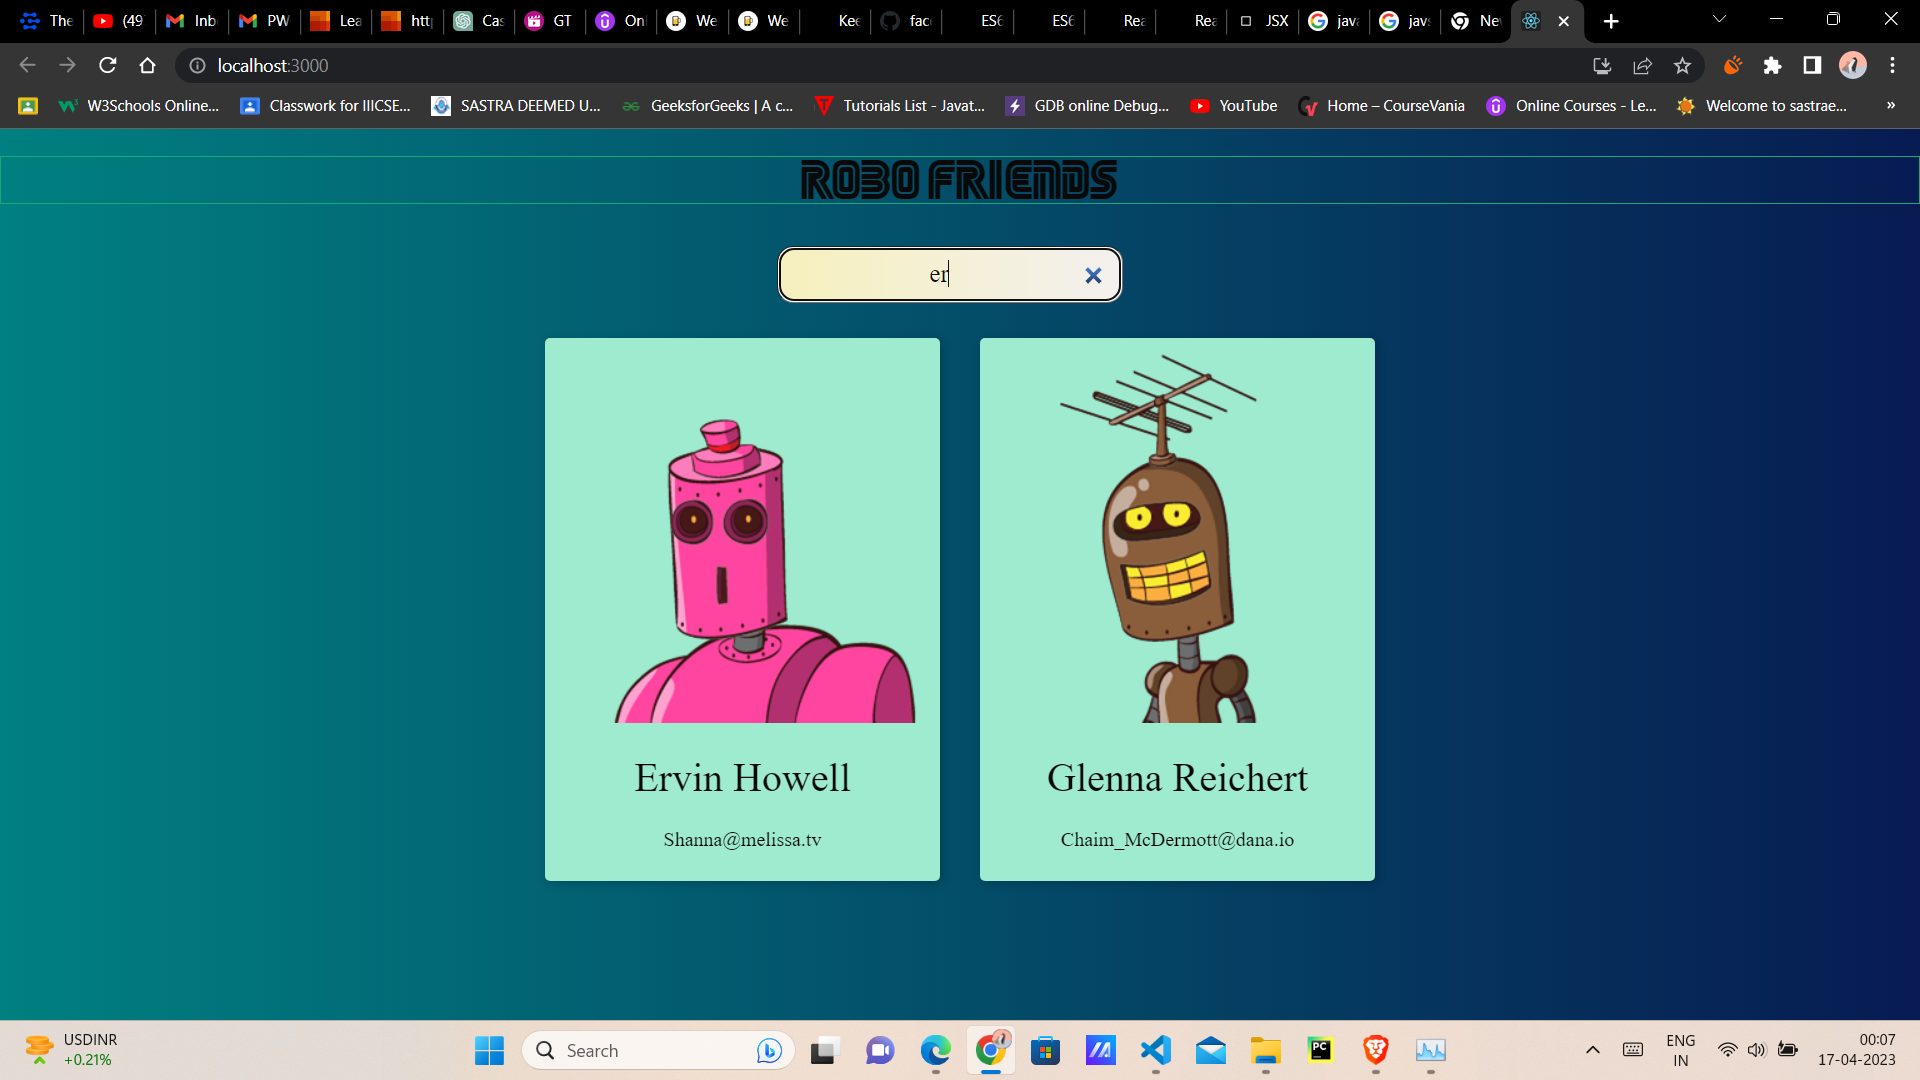Open a new browser tab with plus button
The image size is (1920, 1080).
pos(1611,21)
